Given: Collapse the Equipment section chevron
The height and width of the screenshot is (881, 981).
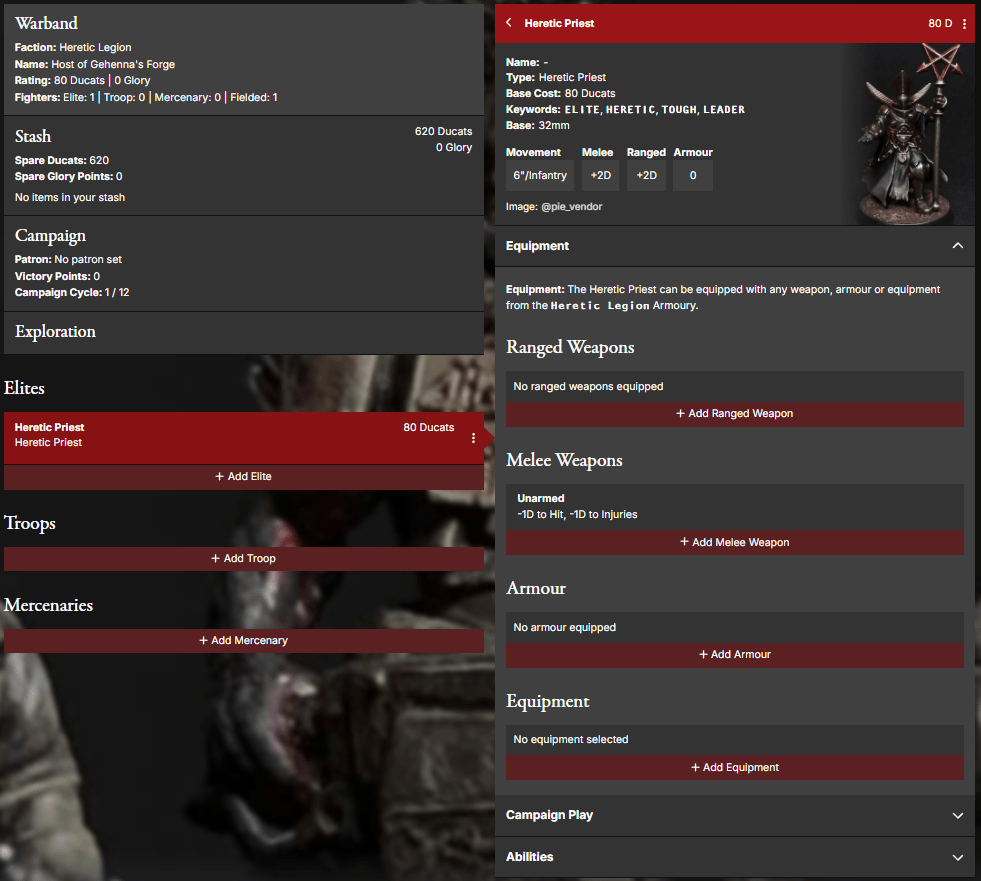Looking at the screenshot, I should tap(957, 246).
